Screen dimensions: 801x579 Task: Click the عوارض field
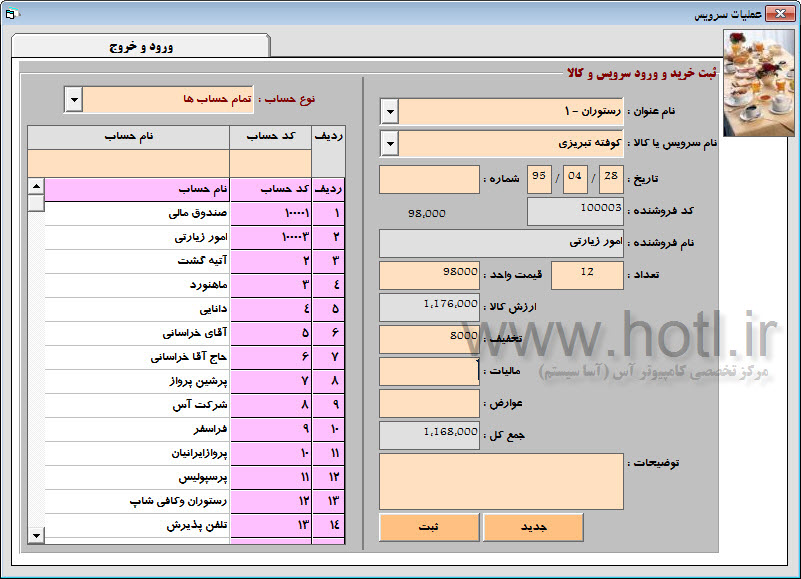pos(430,403)
